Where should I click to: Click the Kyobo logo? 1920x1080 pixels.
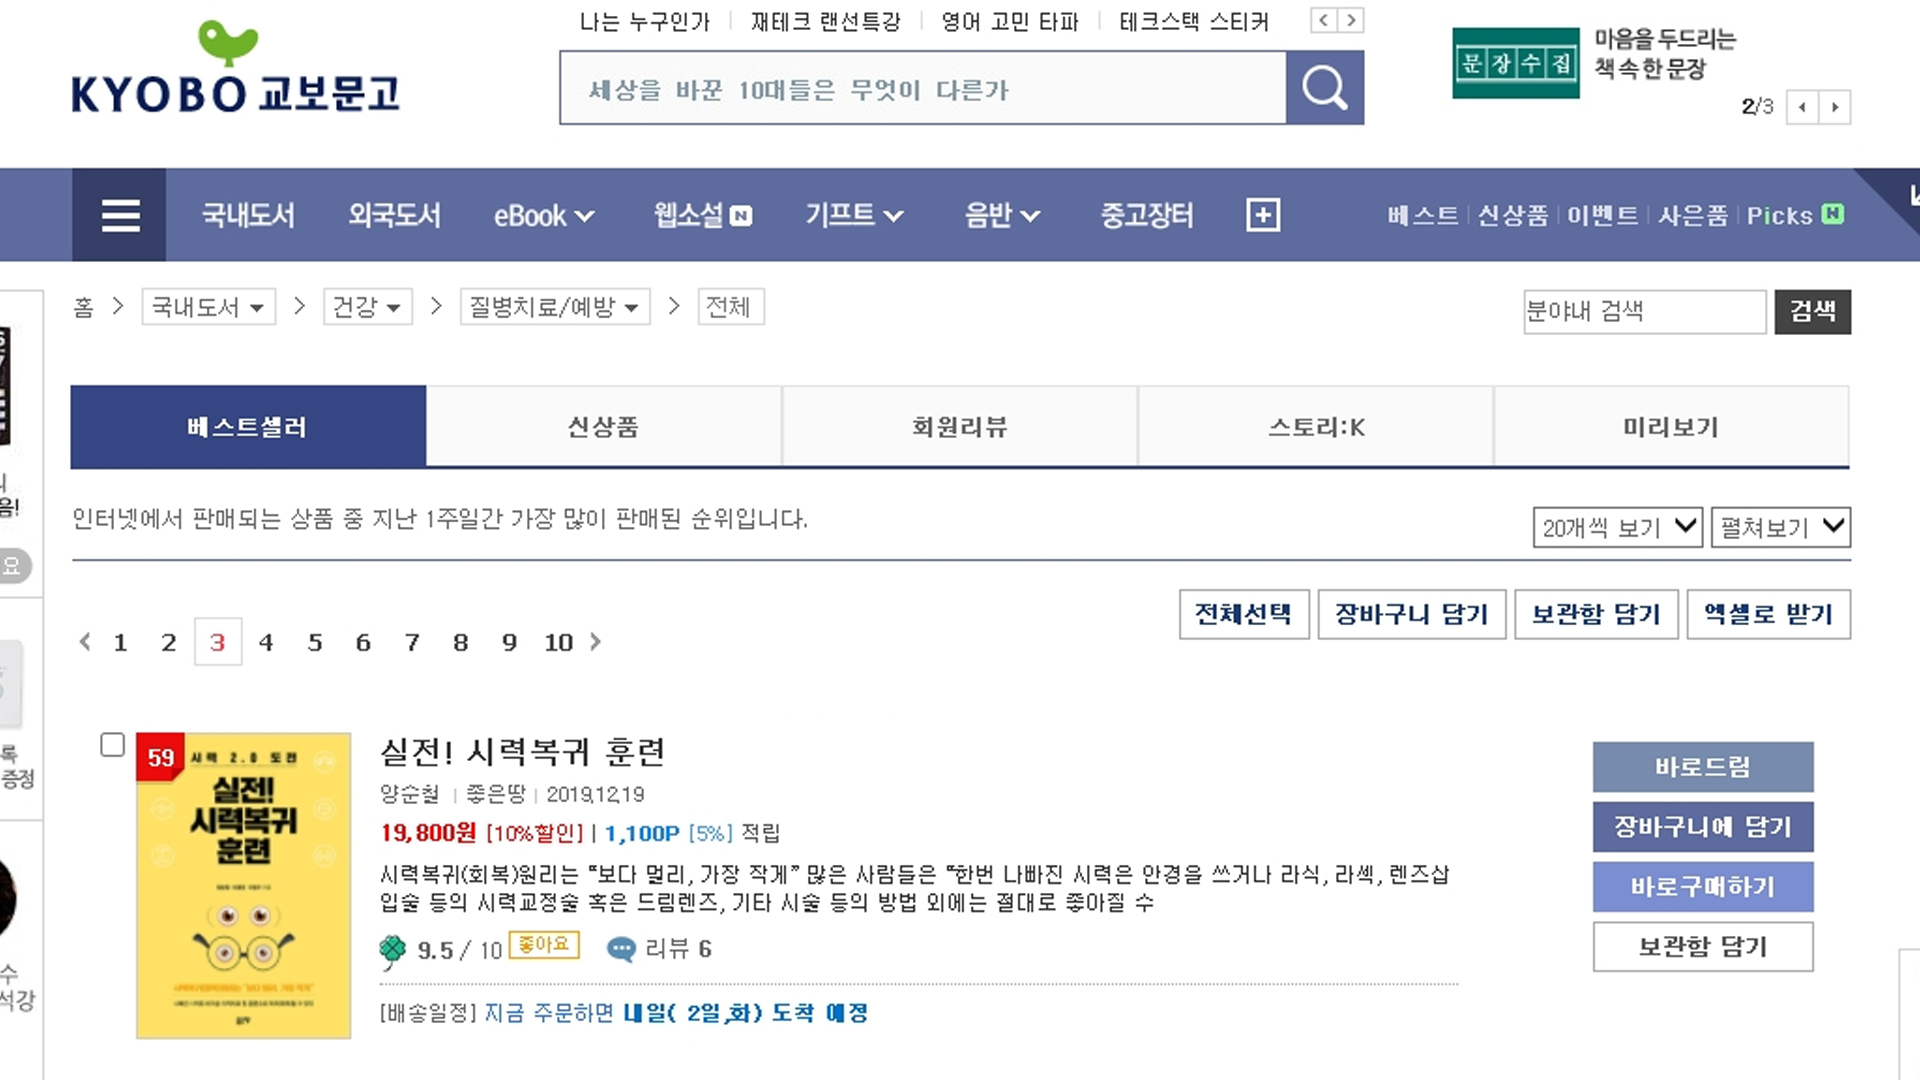[x=235, y=70]
